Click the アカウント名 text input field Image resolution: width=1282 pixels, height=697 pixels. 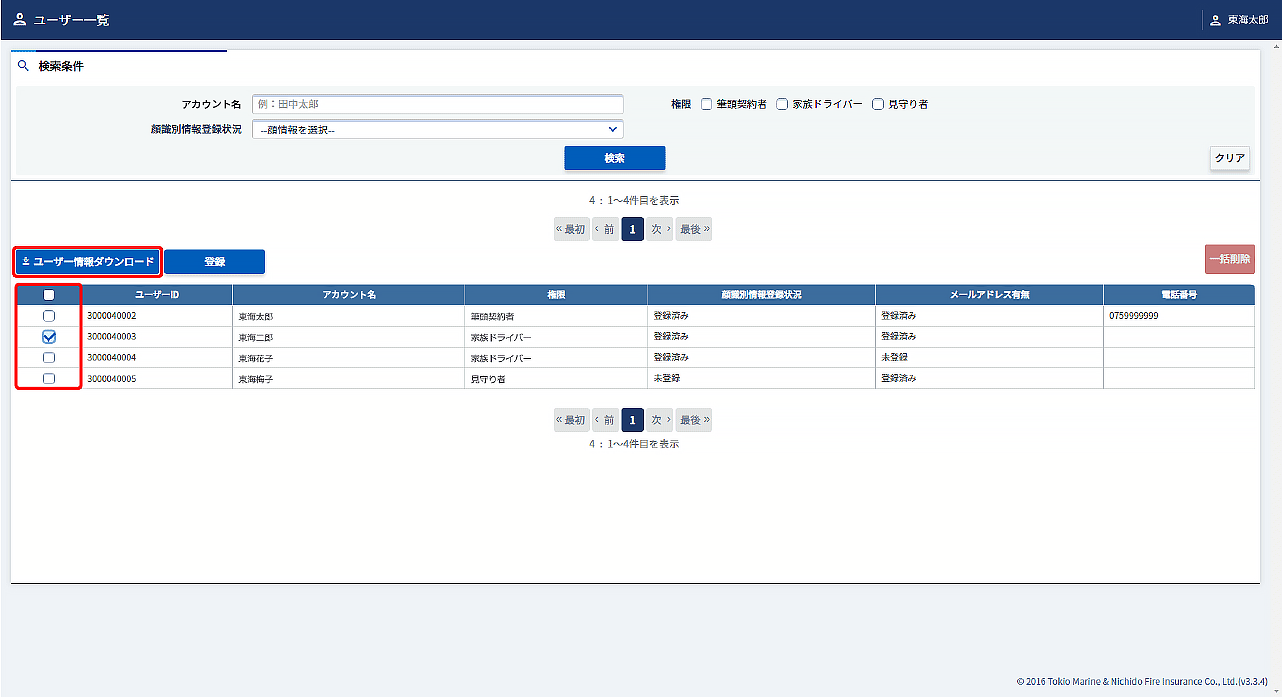click(x=437, y=104)
